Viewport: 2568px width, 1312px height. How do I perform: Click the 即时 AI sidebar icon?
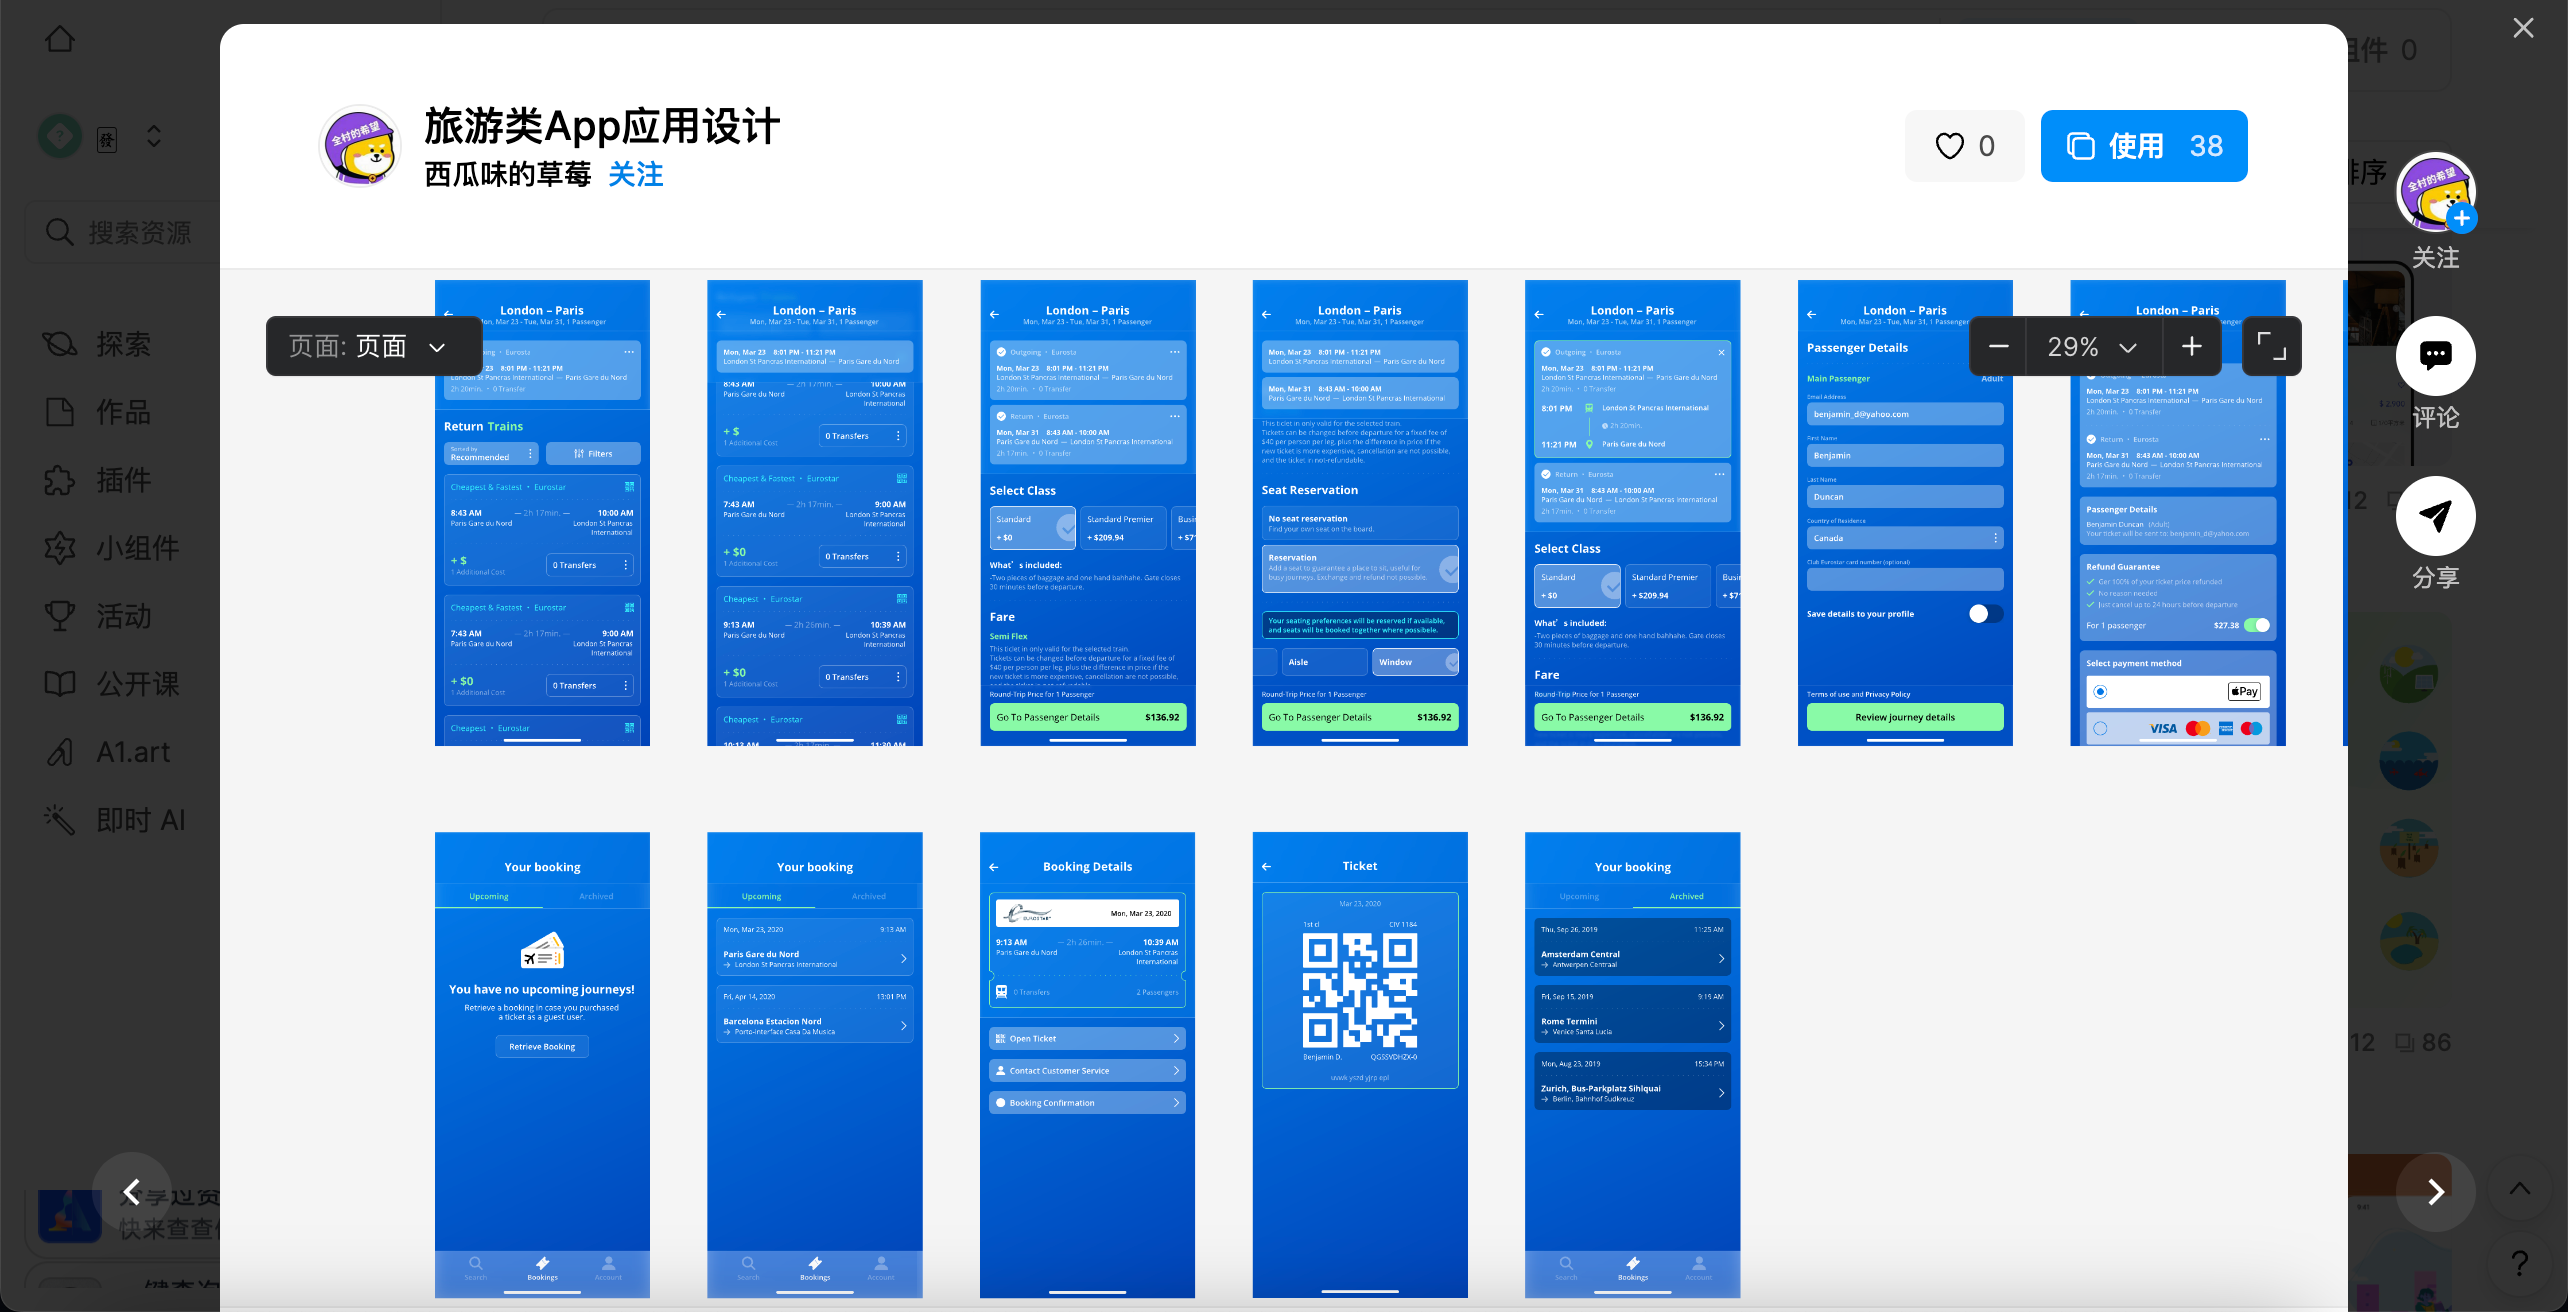pyautogui.click(x=60, y=820)
